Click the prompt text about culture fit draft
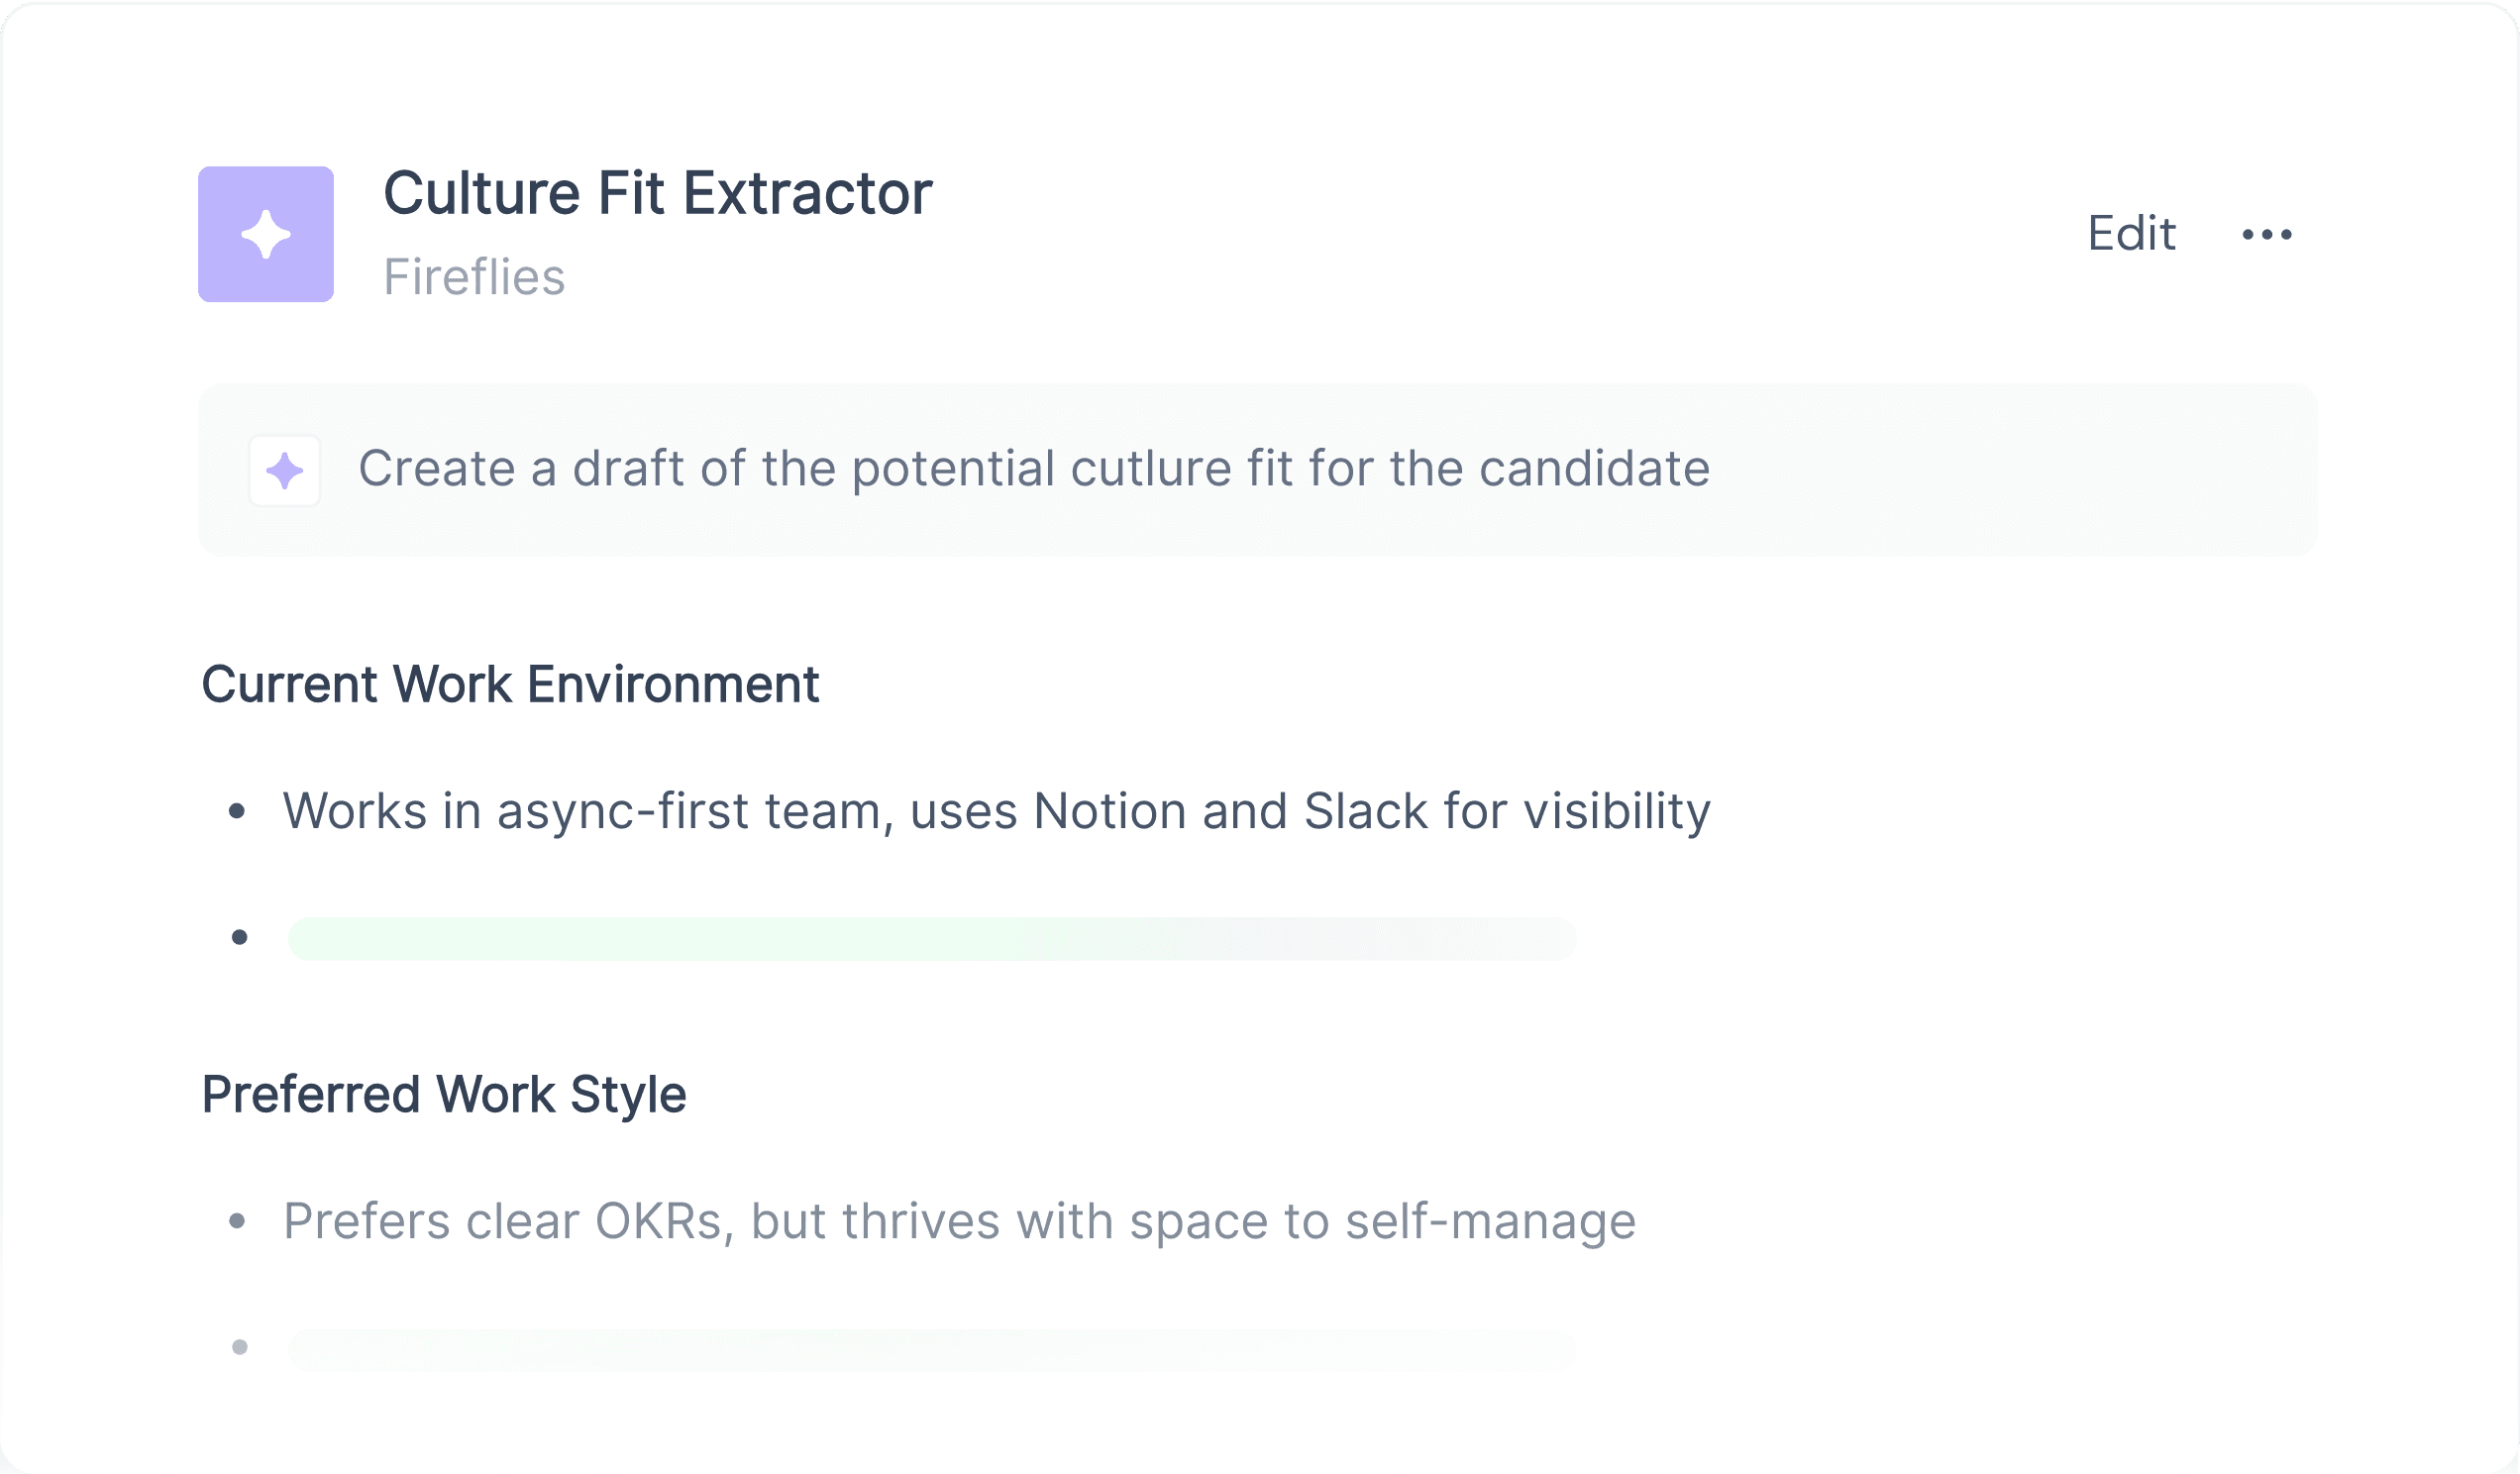This screenshot has height=1474, width=2520. click(x=1034, y=469)
